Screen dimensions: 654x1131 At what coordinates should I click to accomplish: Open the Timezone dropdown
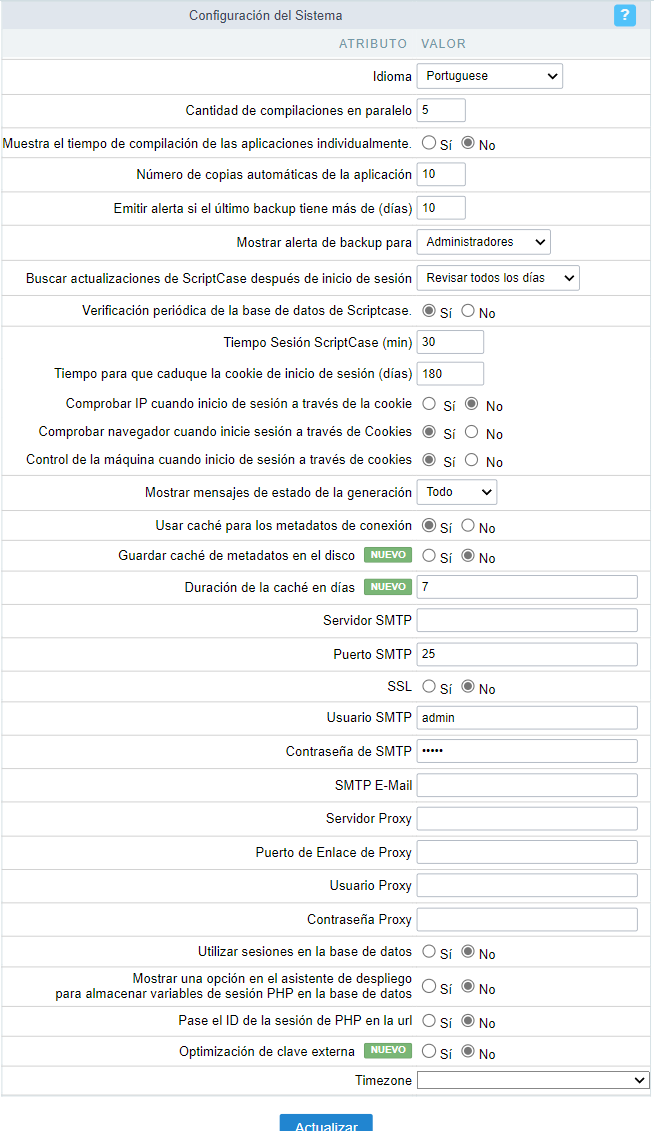(x=533, y=1080)
